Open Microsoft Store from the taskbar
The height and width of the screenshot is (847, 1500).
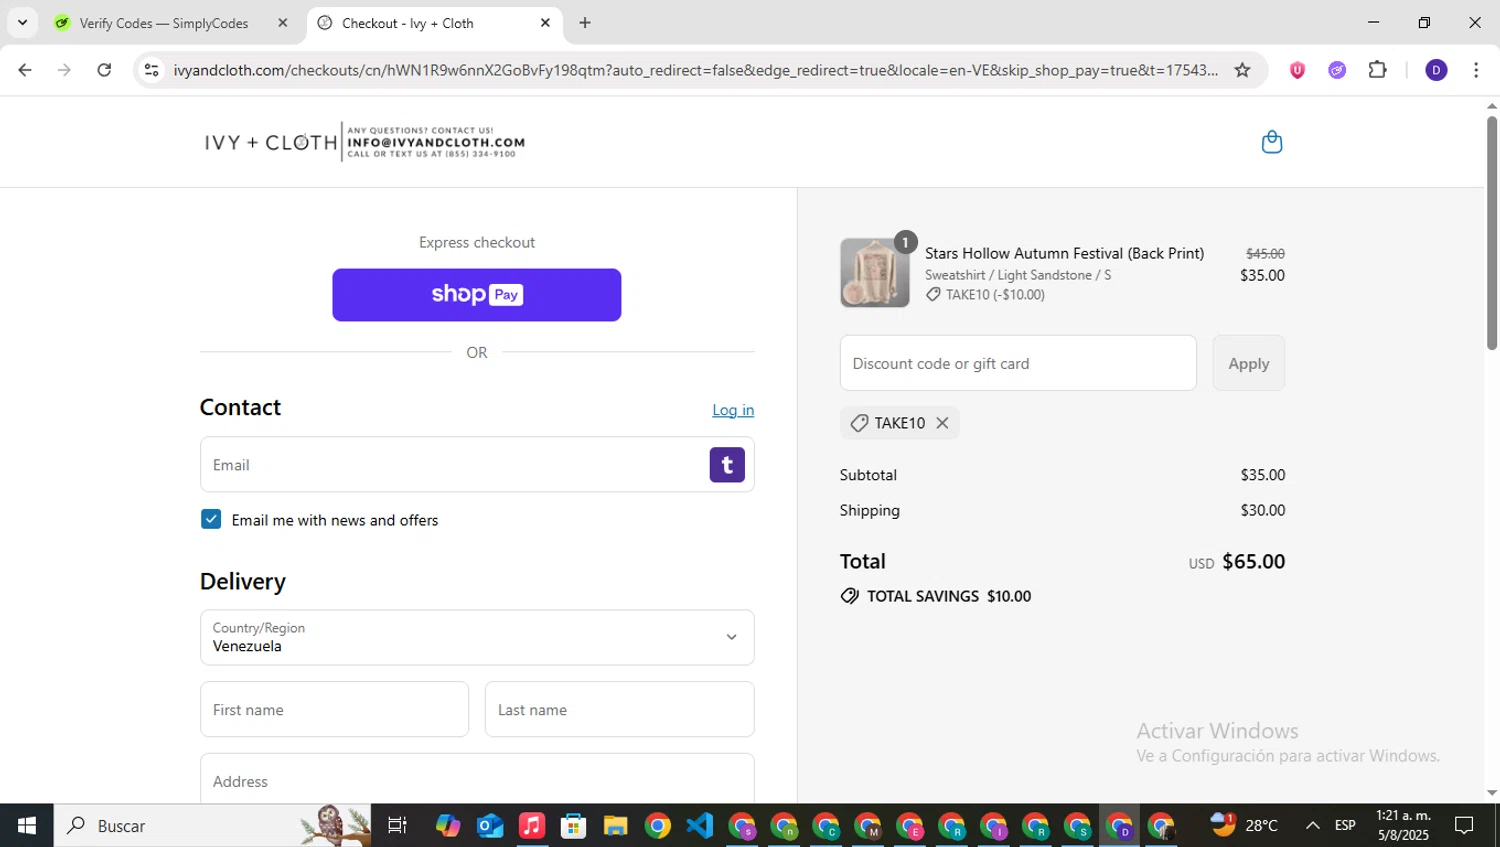point(573,825)
